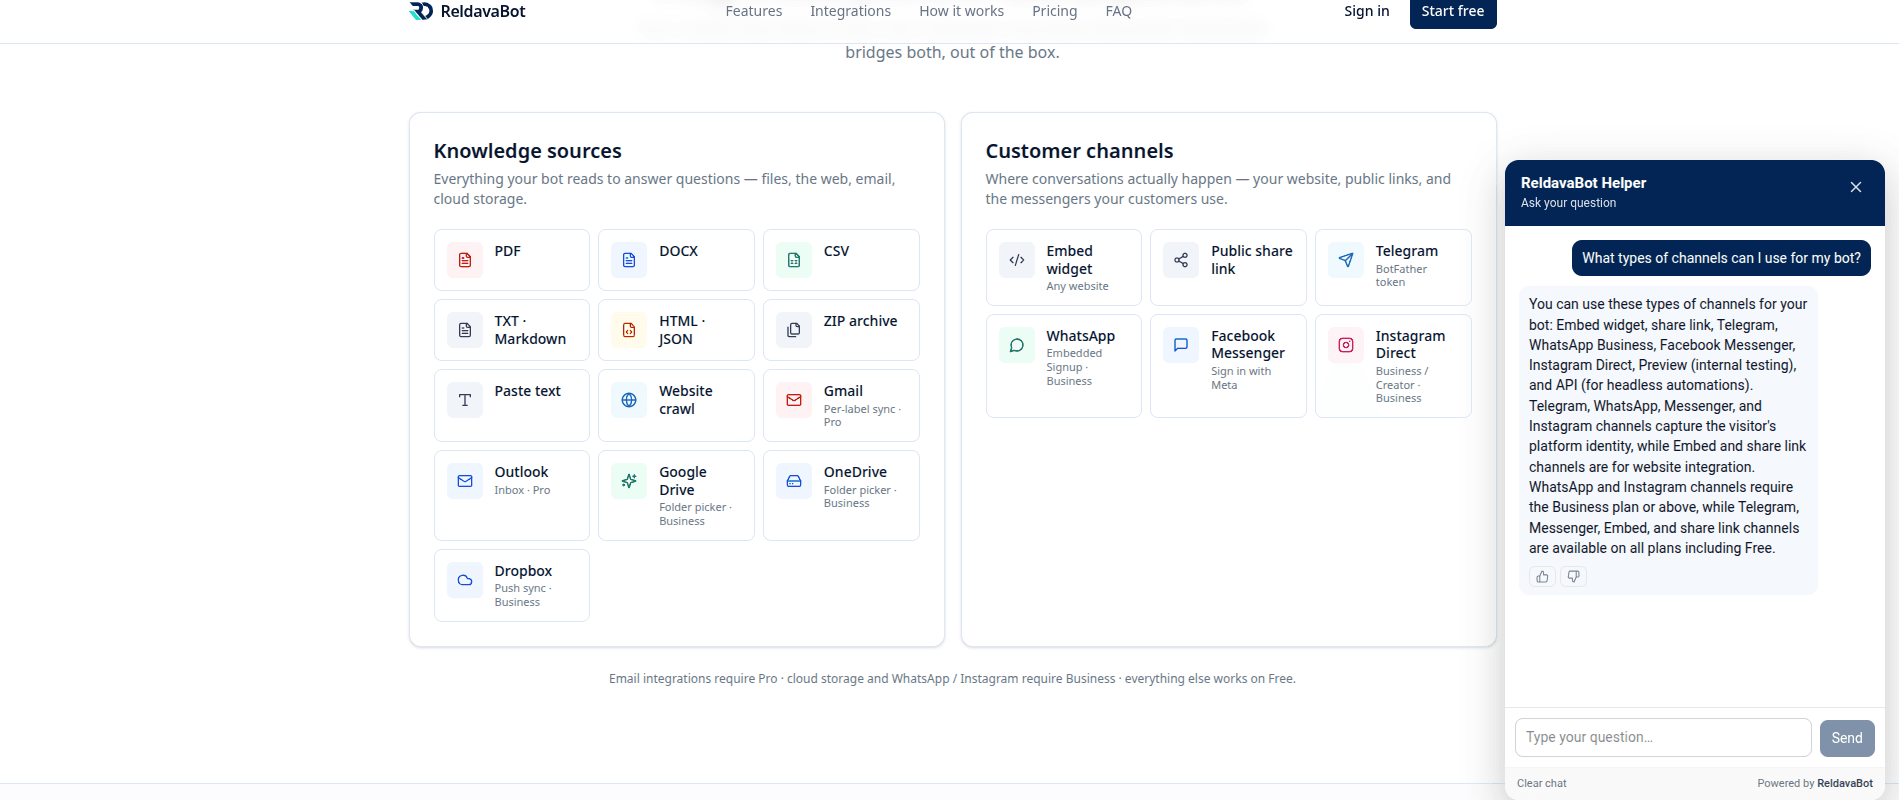Click the CSV spreadsheet icon
This screenshot has height=800, width=1899.
(794, 260)
